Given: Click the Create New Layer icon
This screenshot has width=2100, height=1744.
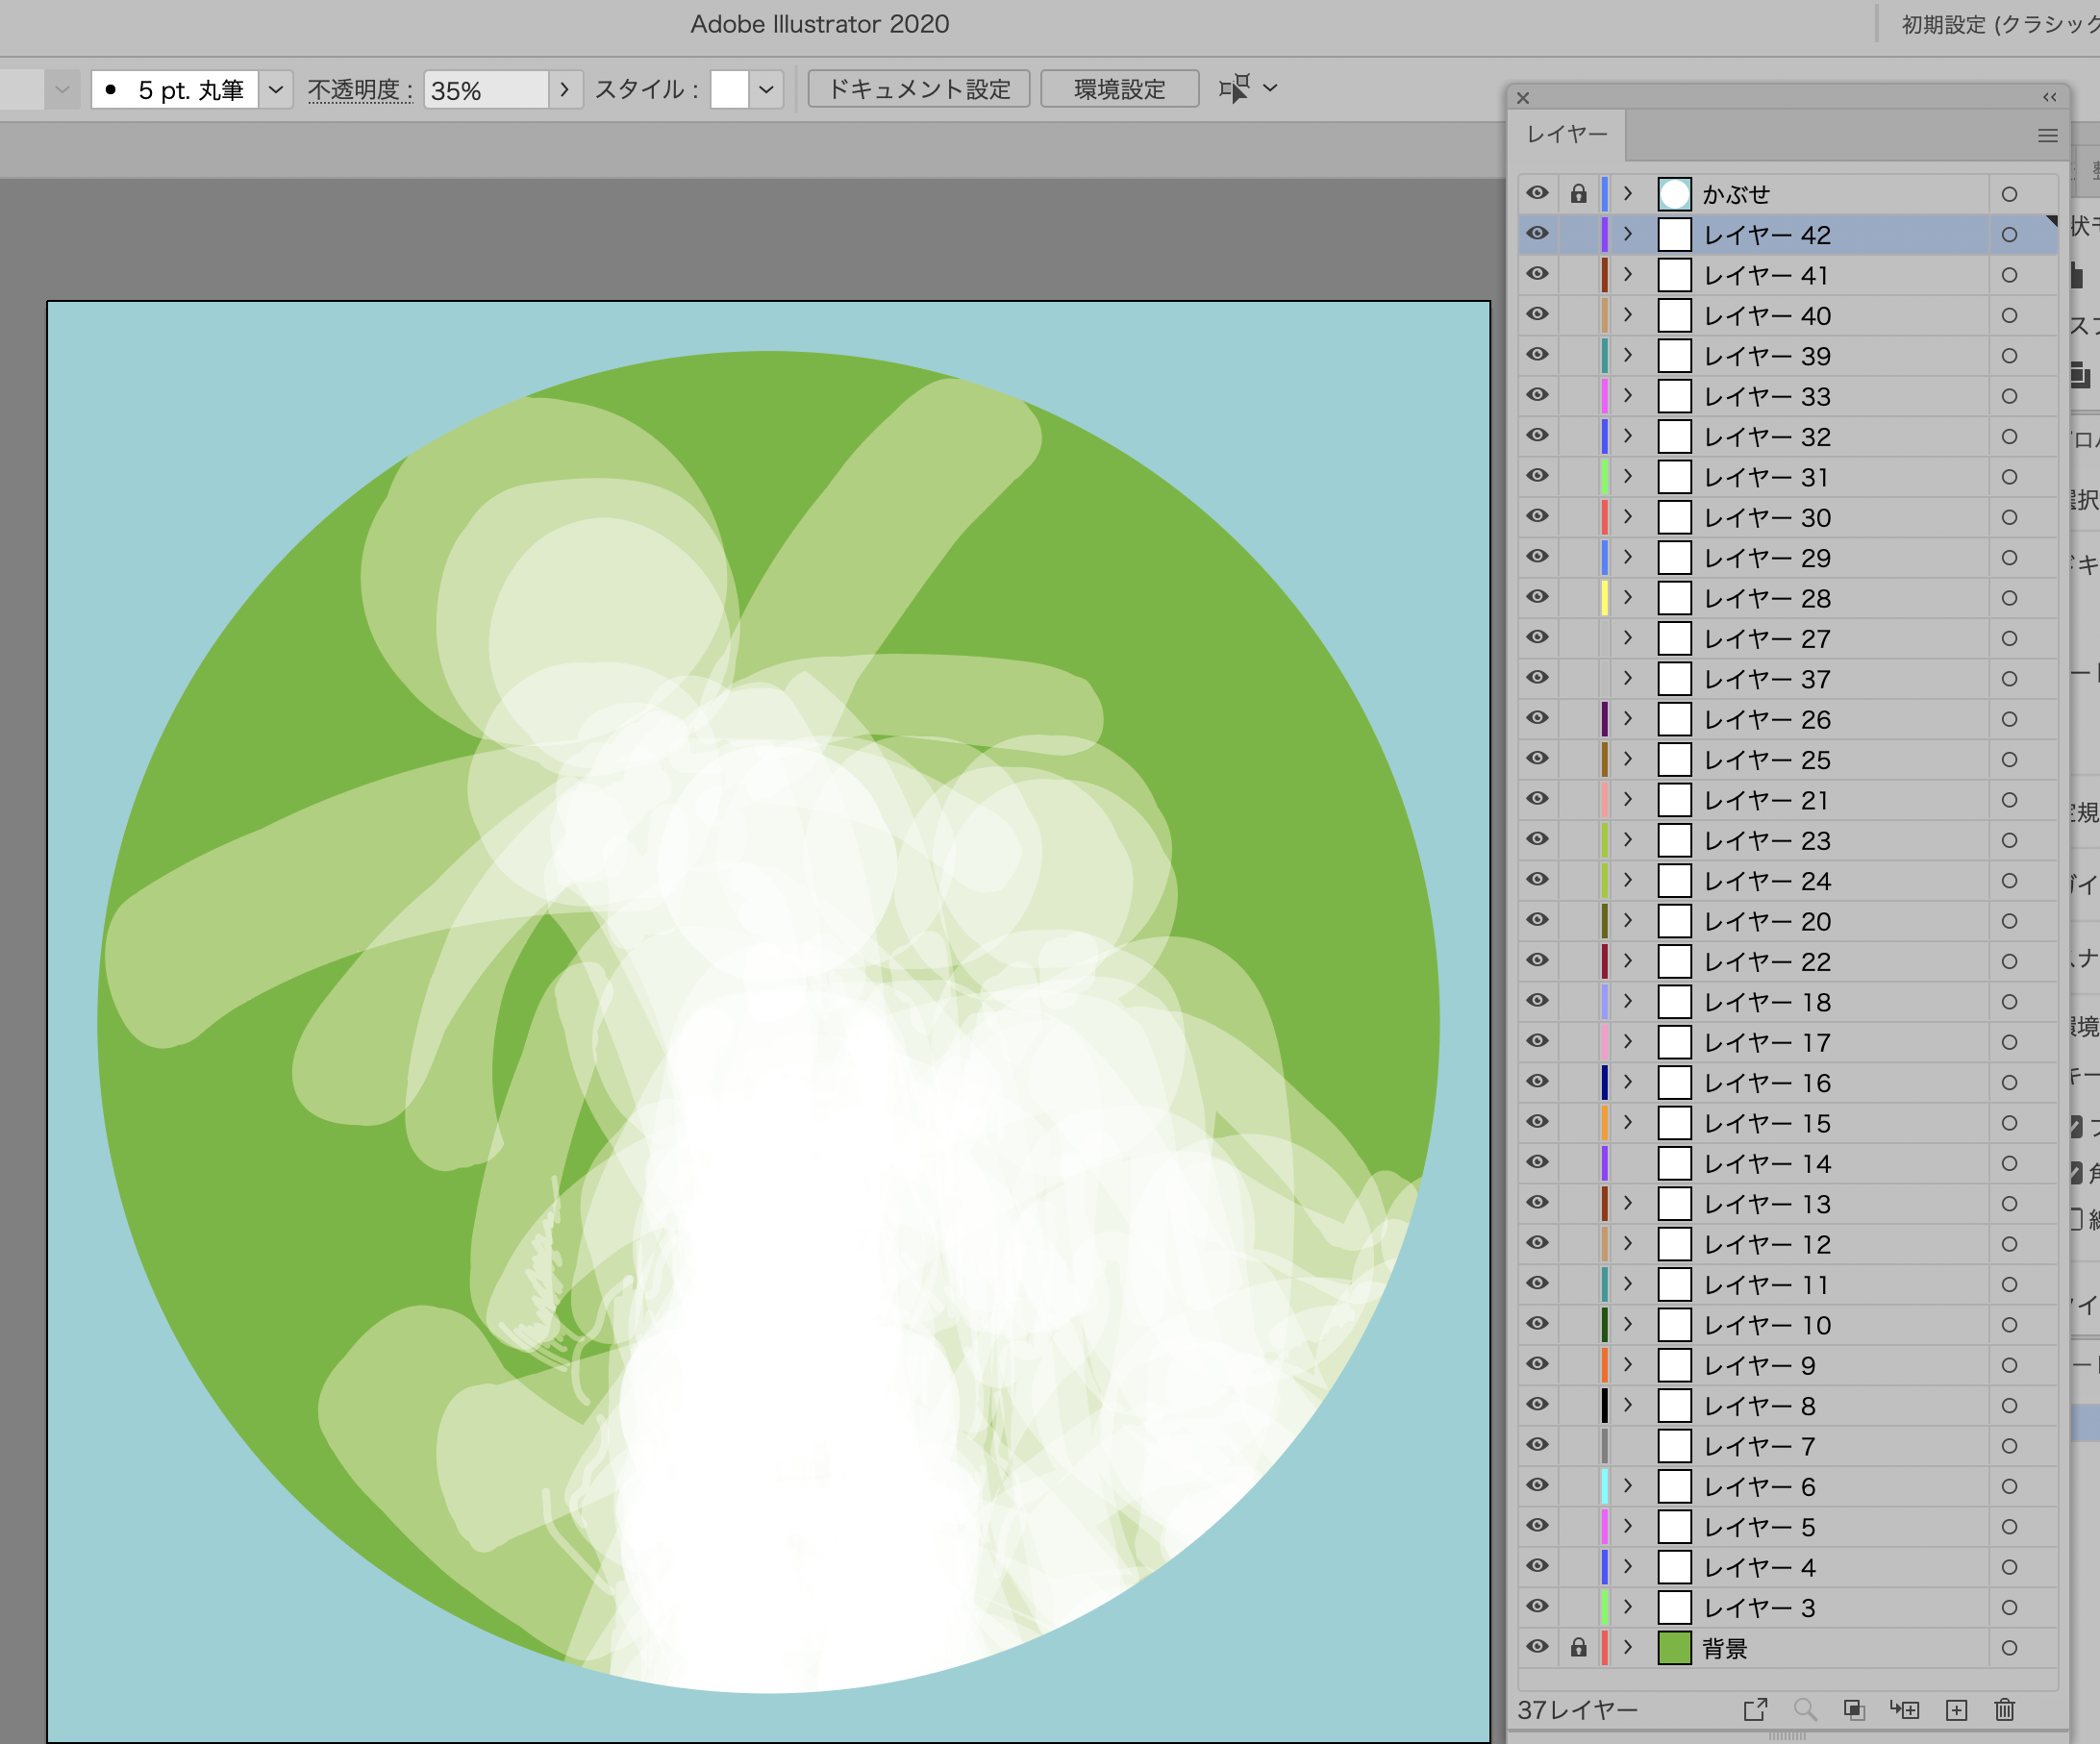Looking at the screenshot, I should [x=1957, y=1709].
